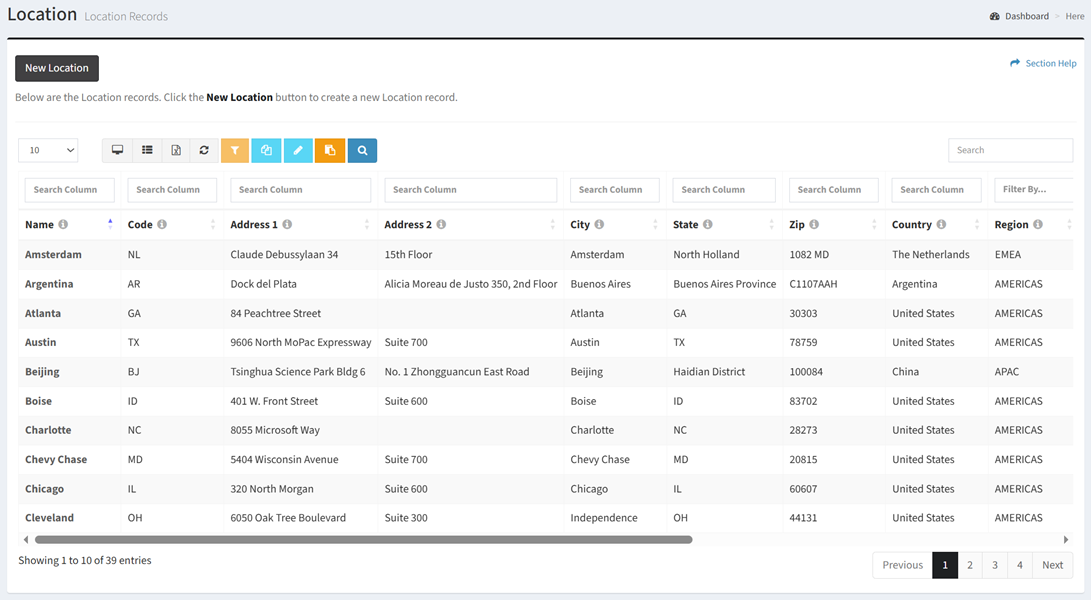This screenshot has width=1091, height=600.
Task: Click the list view icon in toolbar
Action: tap(147, 150)
